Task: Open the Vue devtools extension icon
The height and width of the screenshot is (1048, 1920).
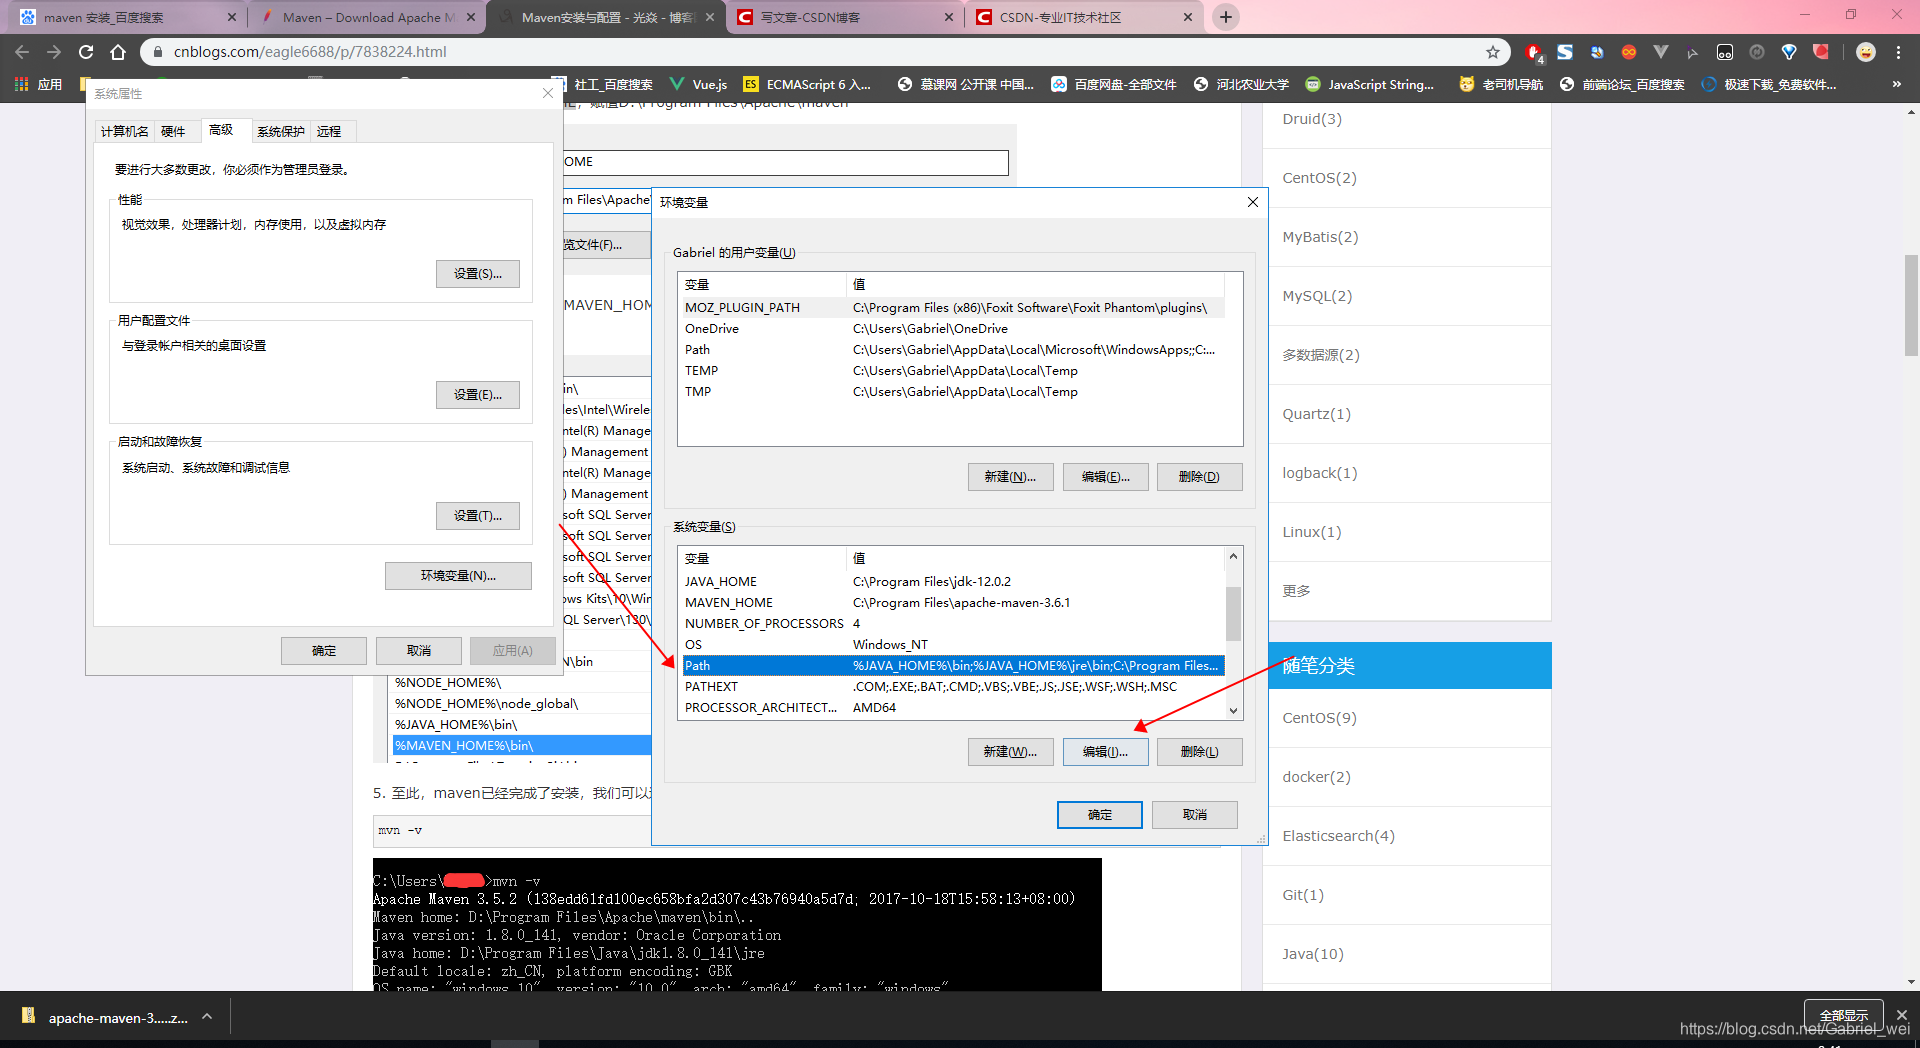Action: click(1661, 52)
